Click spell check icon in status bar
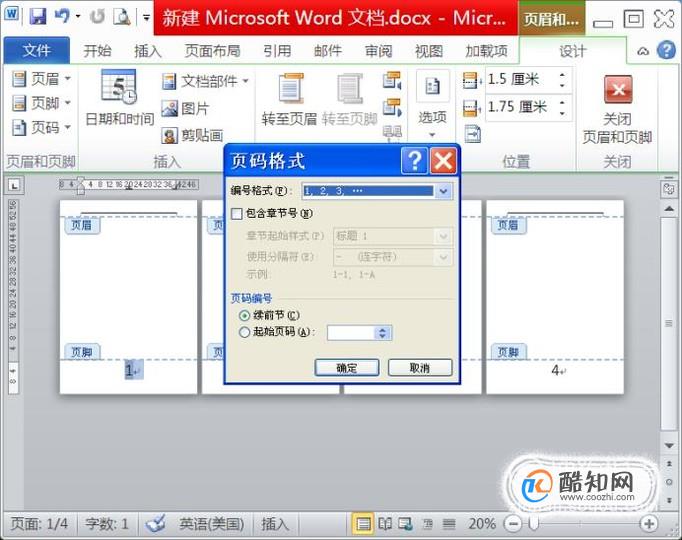This screenshot has width=682, height=540. click(x=155, y=523)
